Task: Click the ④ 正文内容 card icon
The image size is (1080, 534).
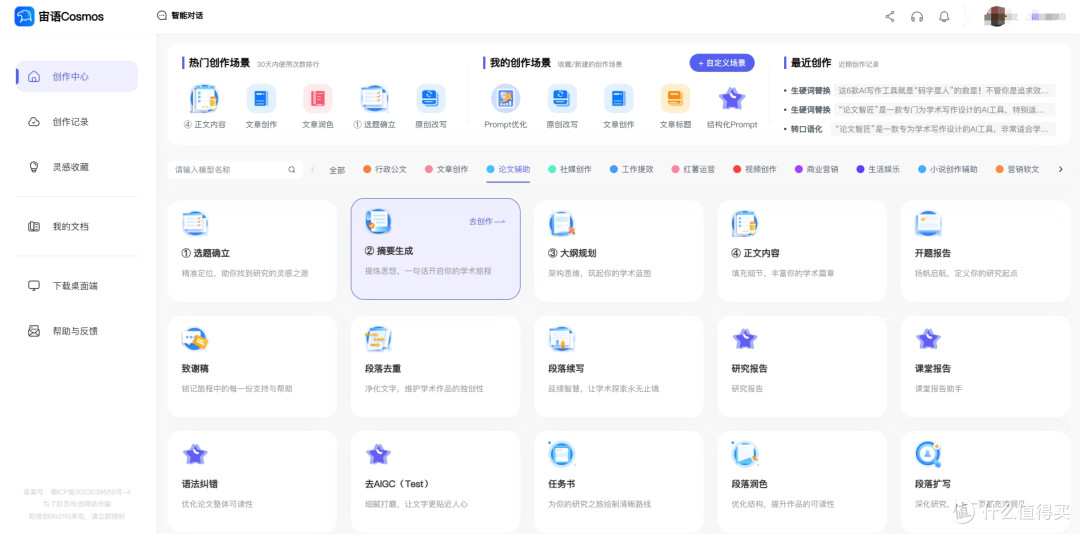Action: [x=745, y=224]
